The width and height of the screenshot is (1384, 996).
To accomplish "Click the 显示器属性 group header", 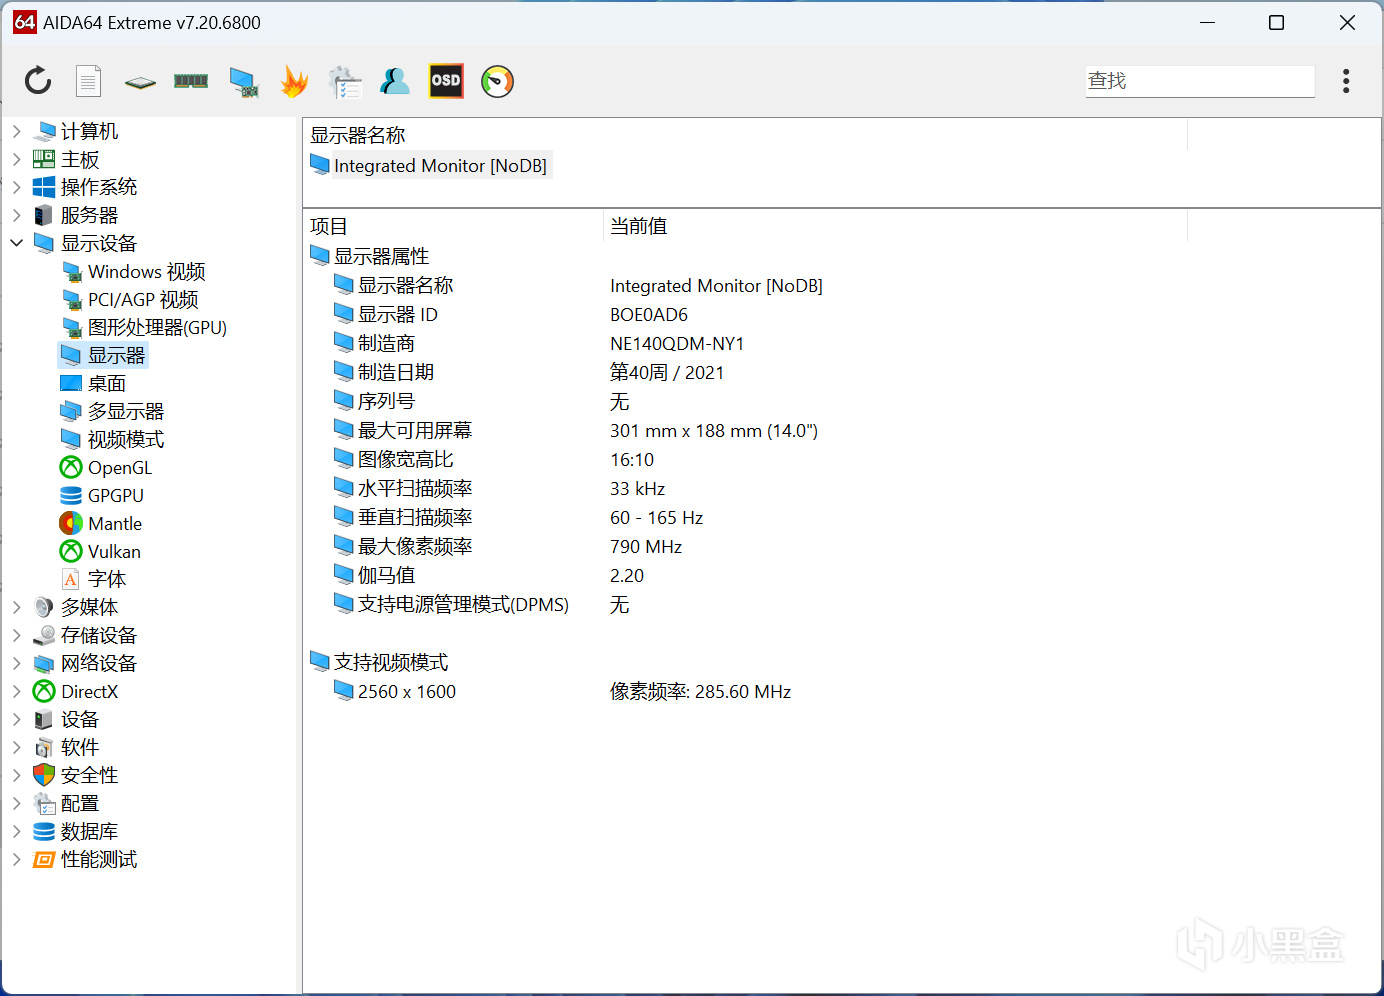I will click(x=381, y=256).
